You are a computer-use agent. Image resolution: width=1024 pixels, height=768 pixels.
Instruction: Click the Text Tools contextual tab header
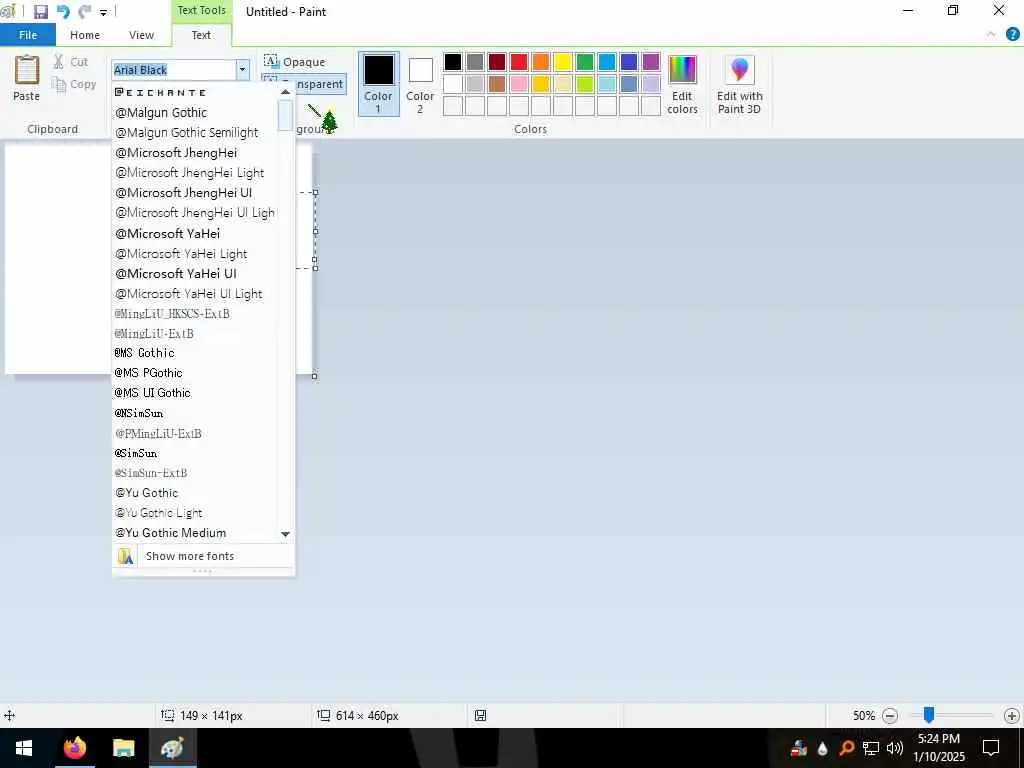pos(202,10)
